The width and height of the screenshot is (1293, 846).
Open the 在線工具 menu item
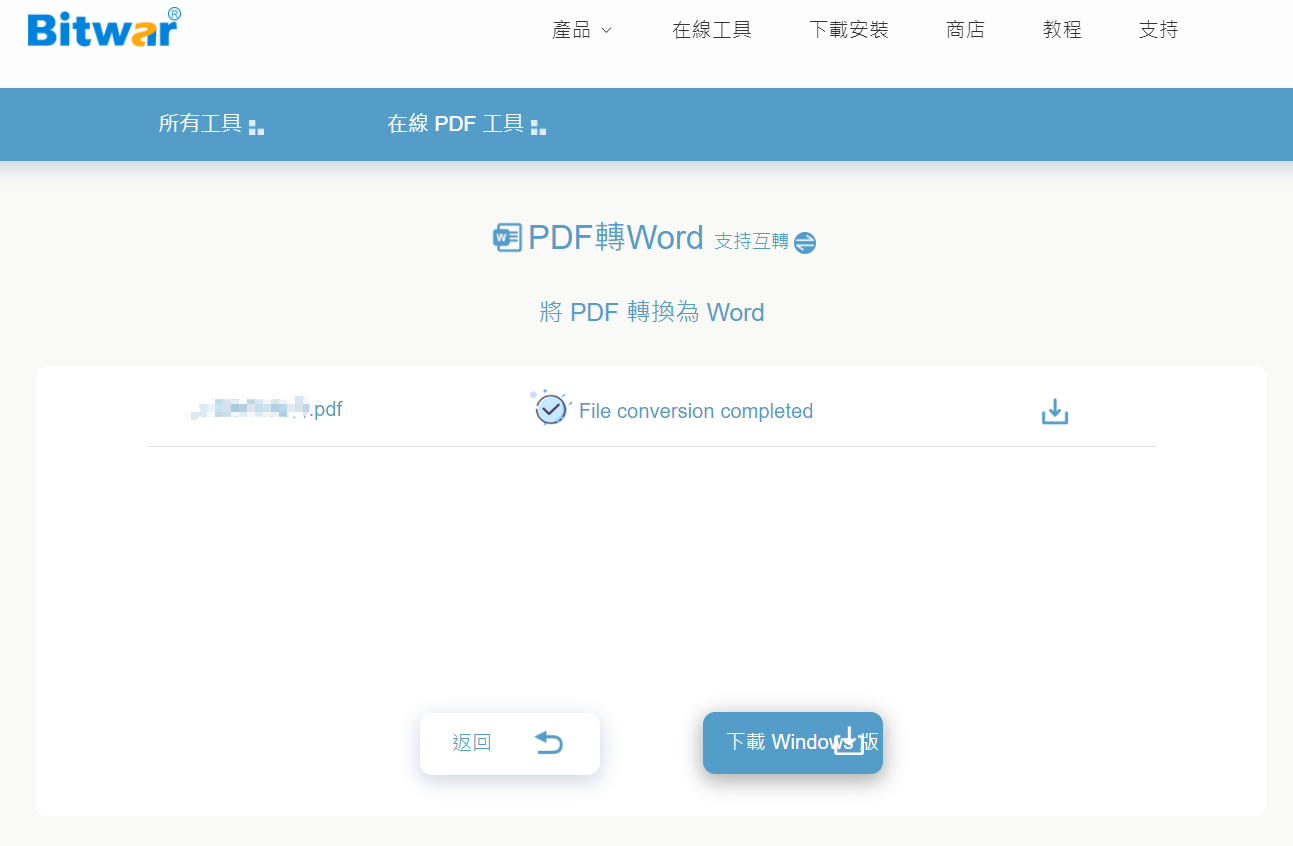712,30
